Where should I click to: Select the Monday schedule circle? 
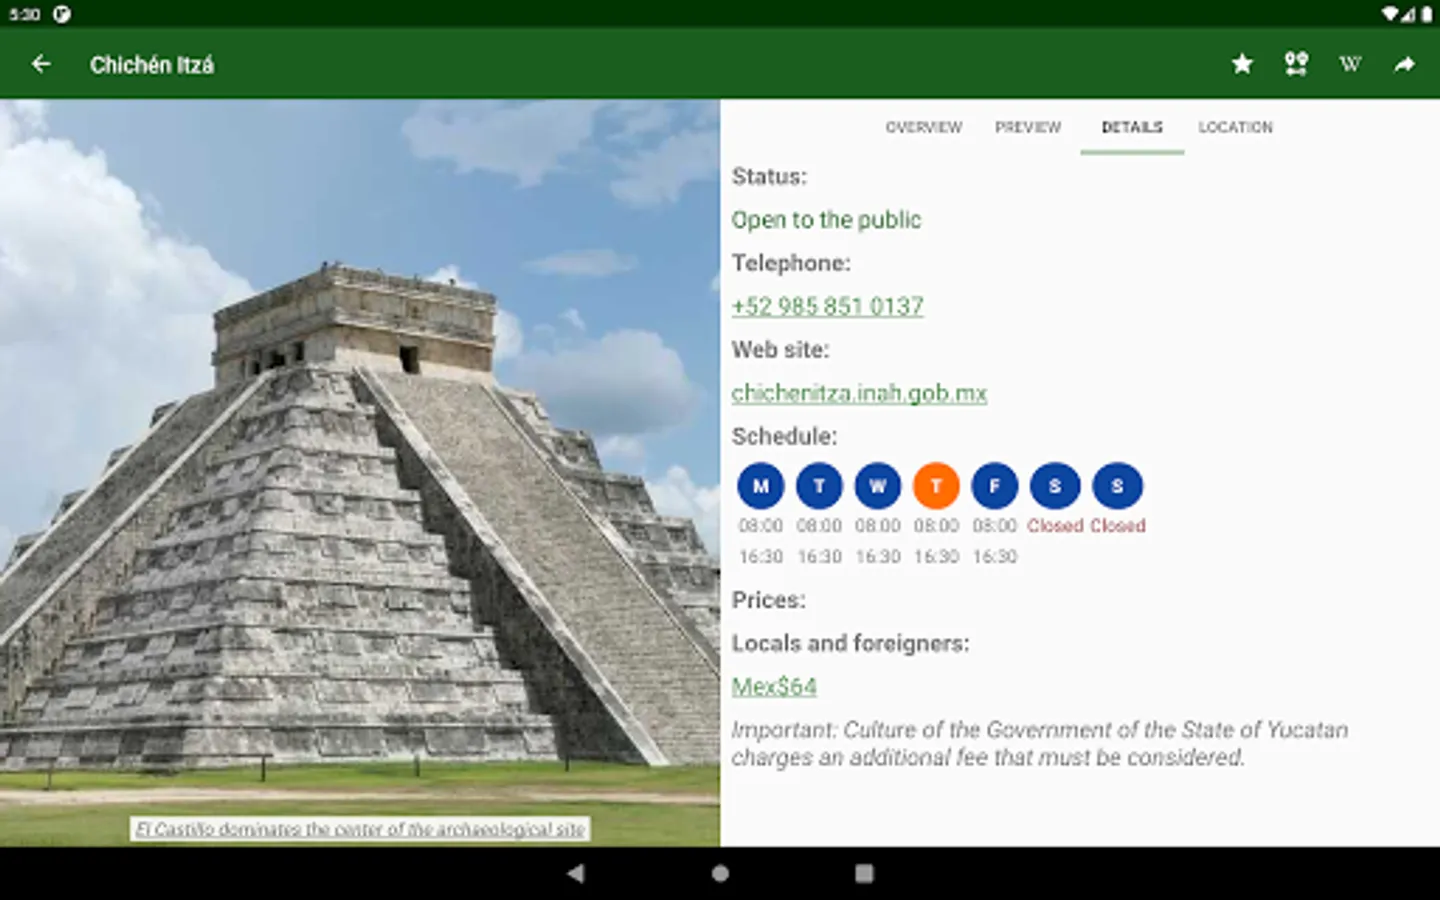coord(761,486)
